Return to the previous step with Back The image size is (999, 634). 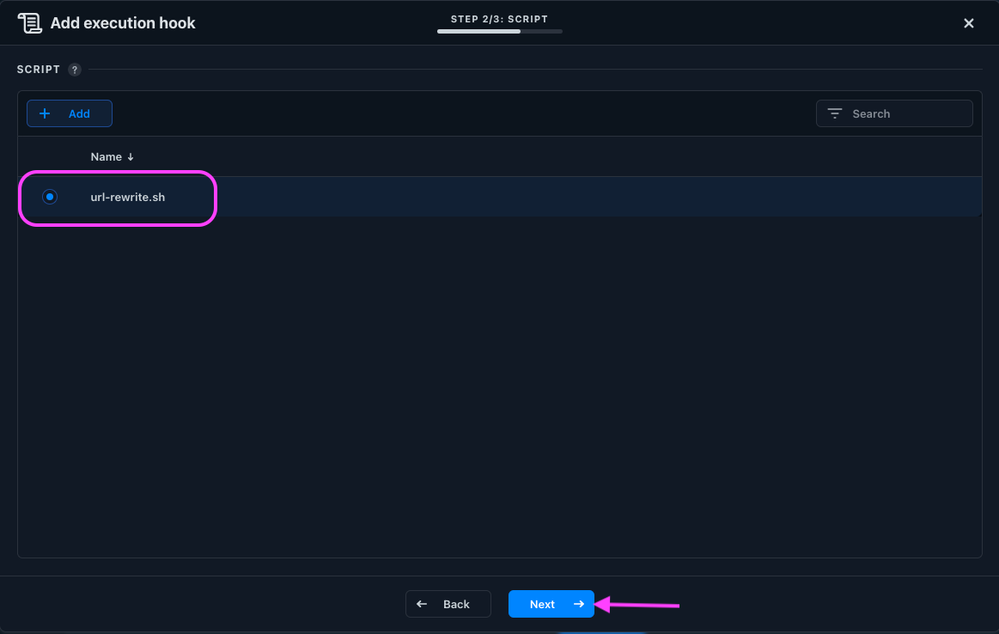point(448,604)
